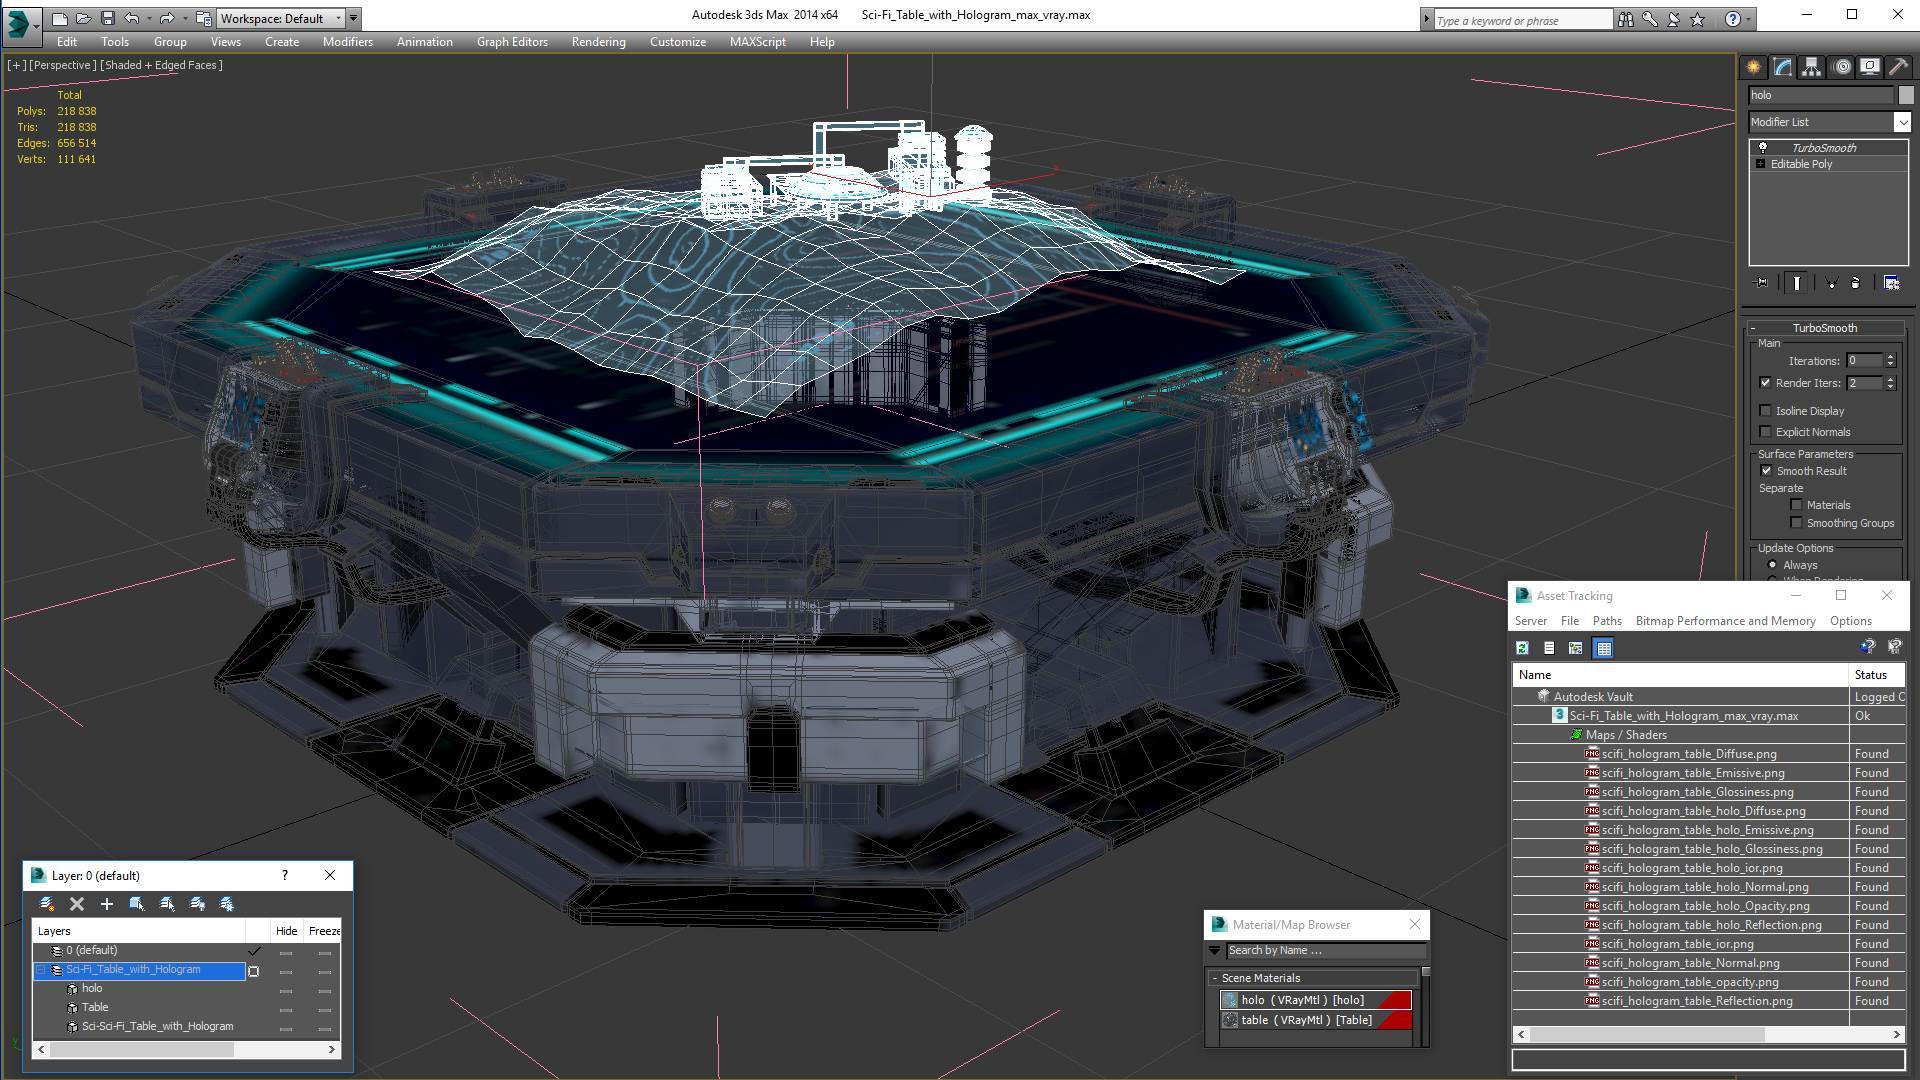Open the Motion command panel tab

coord(1842,67)
